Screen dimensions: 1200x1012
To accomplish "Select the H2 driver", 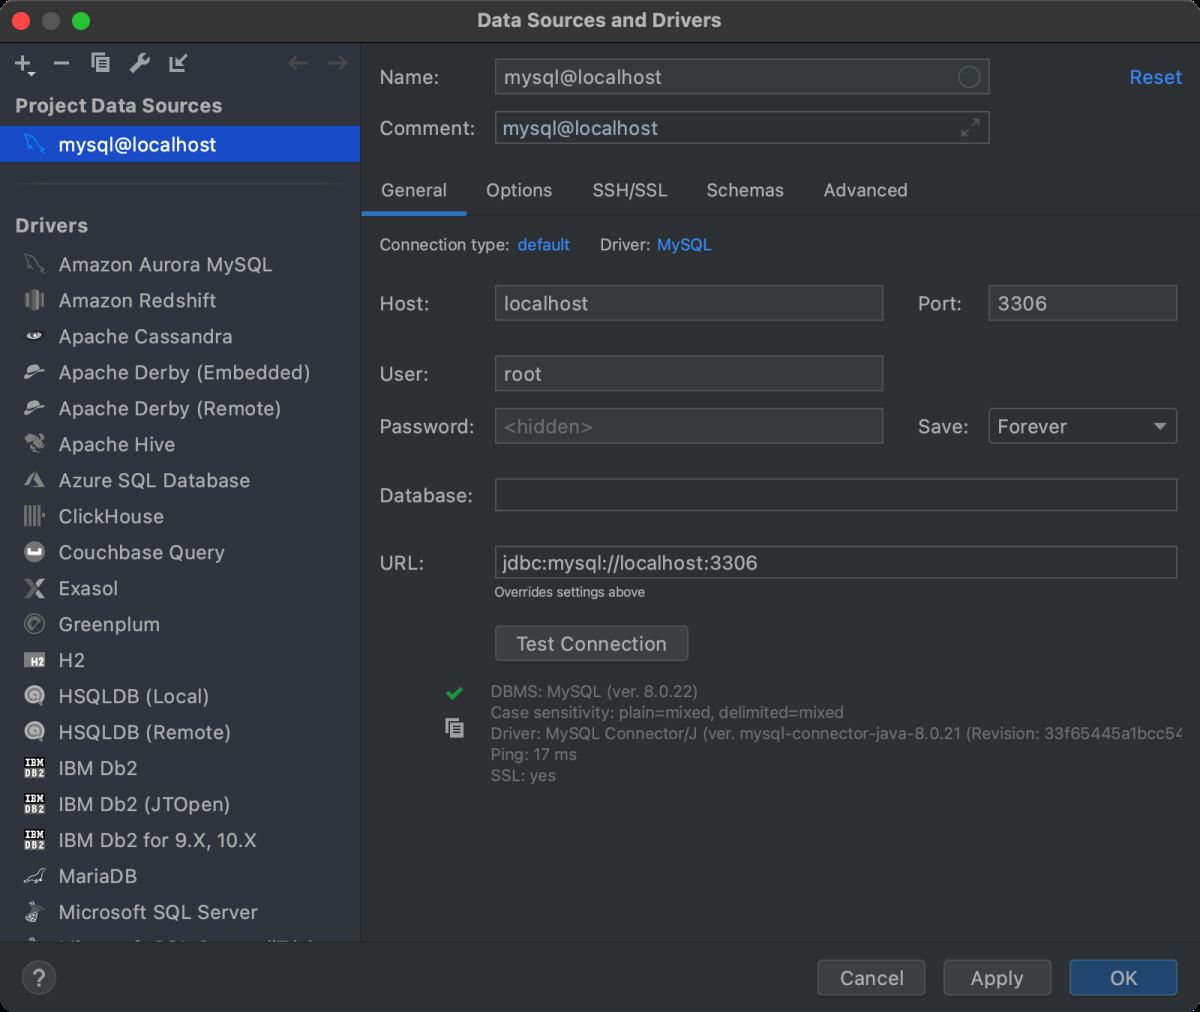I will pos(180,660).
